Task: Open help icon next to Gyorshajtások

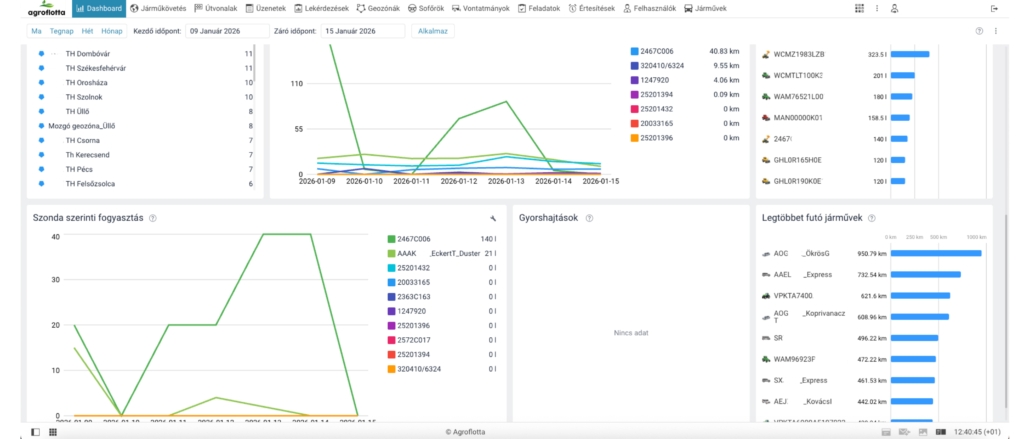Action: [590, 218]
